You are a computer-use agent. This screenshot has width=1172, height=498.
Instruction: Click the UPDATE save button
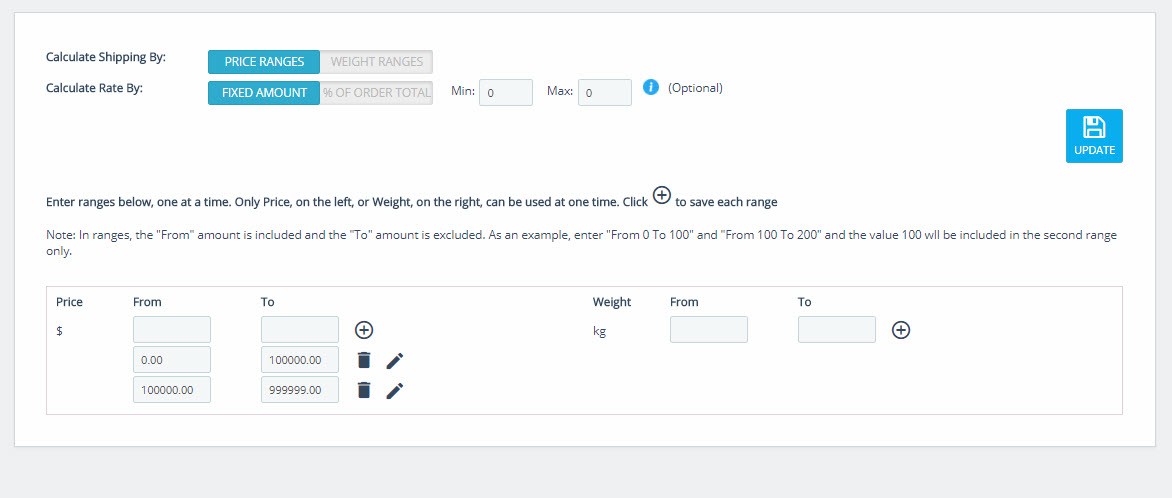tap(1094, 136)
